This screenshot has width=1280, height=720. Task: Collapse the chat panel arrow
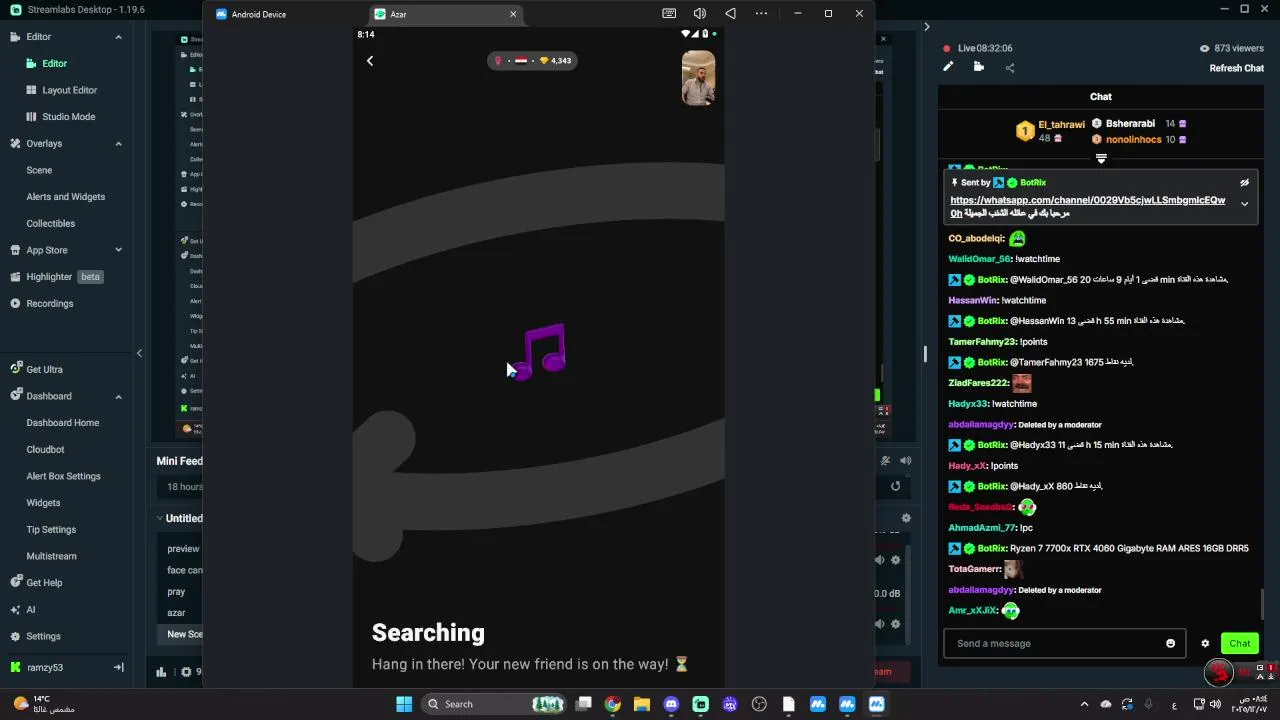point(927,27)
